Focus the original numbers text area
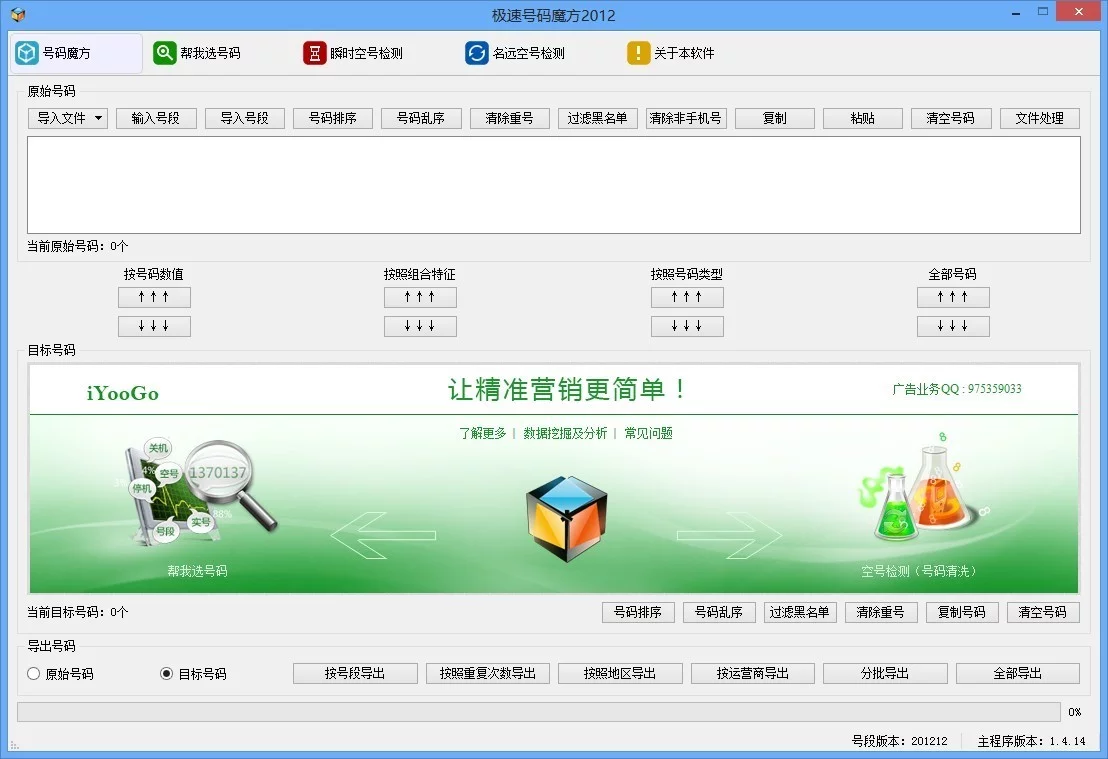The width and height of the screenshot is (1108, 759). (x=554, y=185)
